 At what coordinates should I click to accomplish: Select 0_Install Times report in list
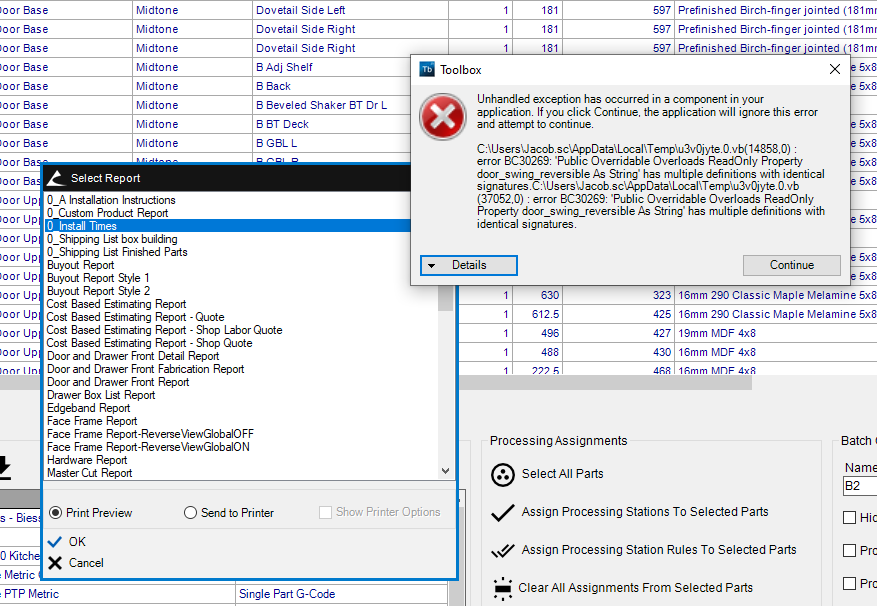82,226
